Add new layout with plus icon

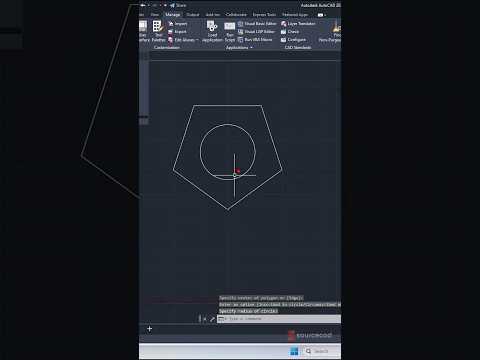tap(149, 329)
